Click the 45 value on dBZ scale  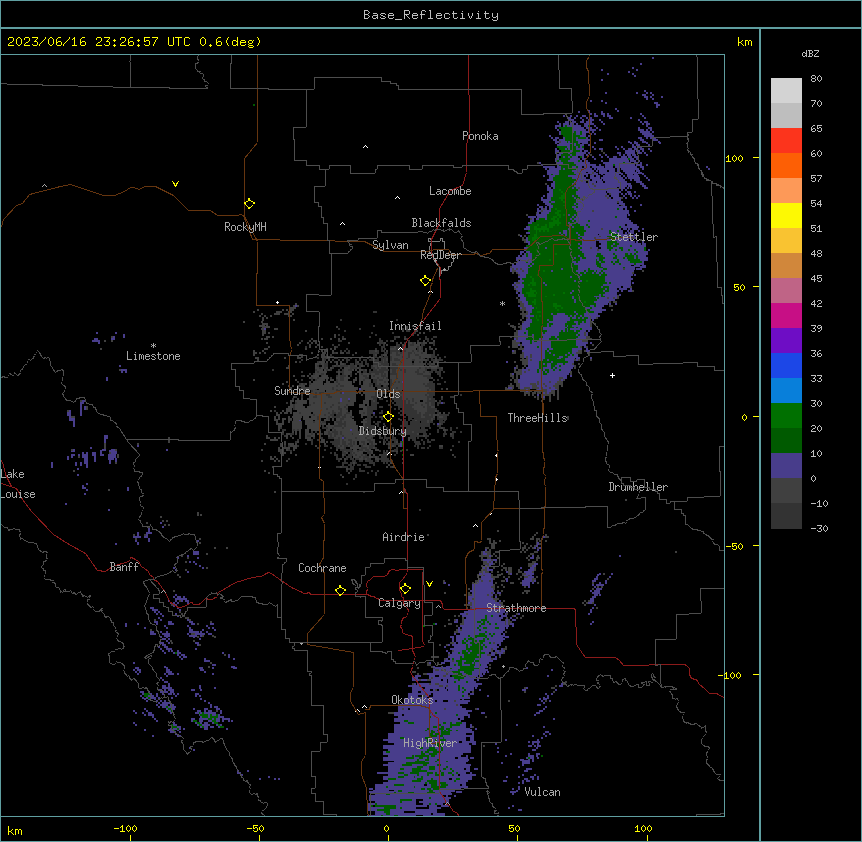pos(816,278)
